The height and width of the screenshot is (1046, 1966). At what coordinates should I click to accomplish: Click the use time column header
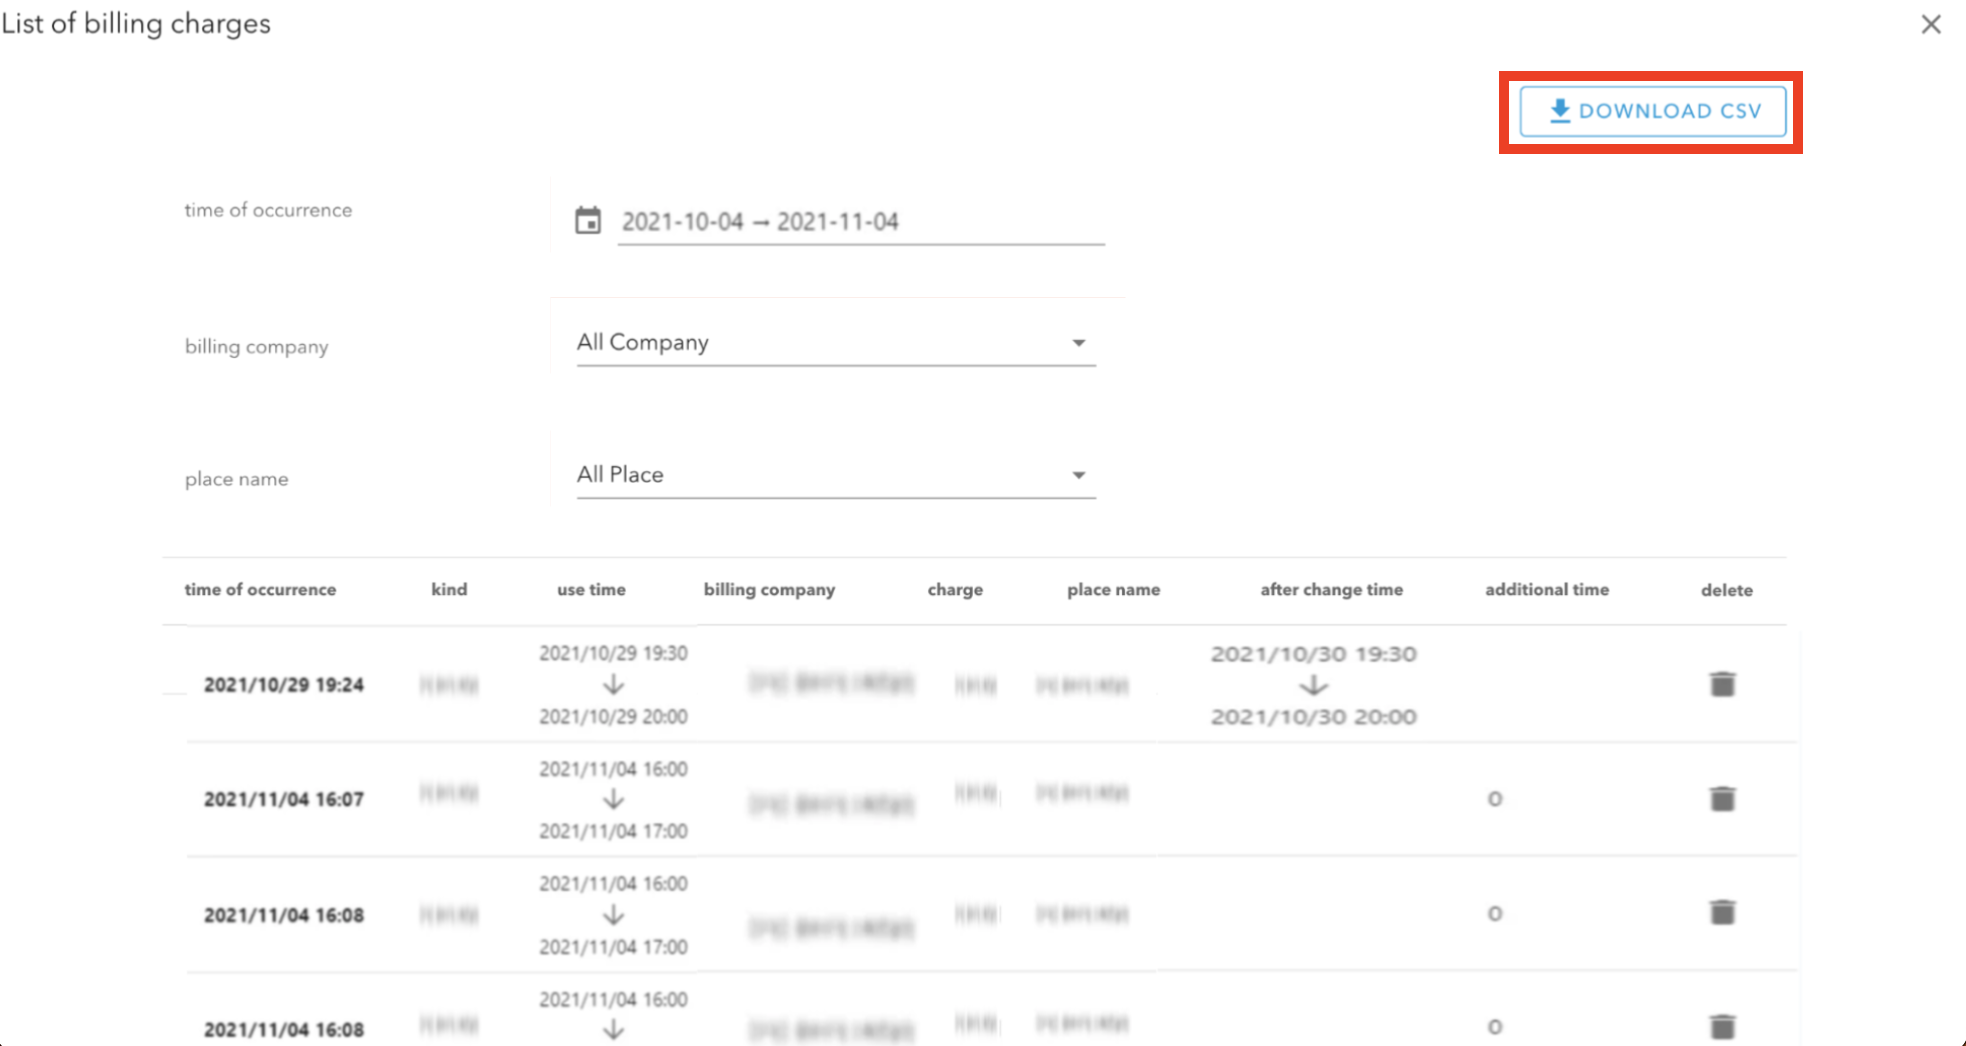click(x=591, y=590)
